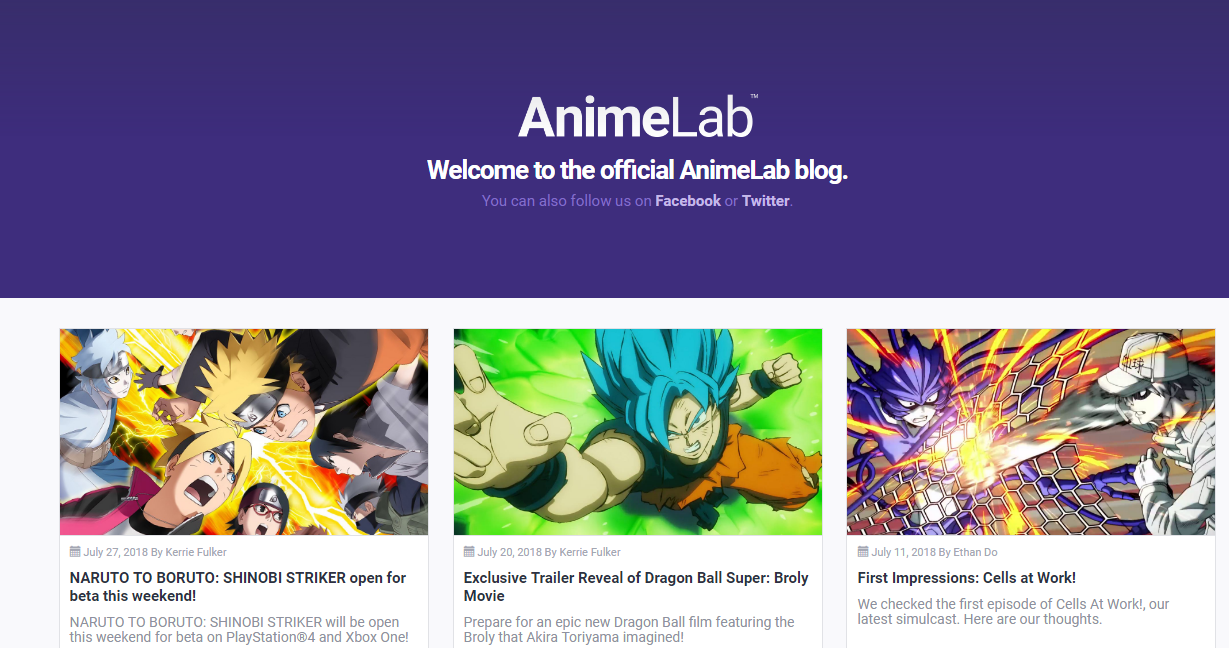This screenshot has width=1229, height=648.
Task: Click calendar icon beside July 20, 2018
Action: click(x=469, y=551)
